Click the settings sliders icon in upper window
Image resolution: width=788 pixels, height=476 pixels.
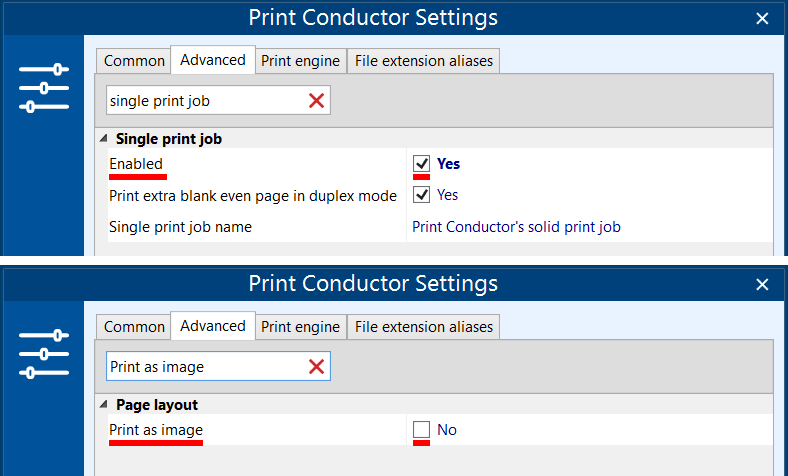[x=44, y=88]
